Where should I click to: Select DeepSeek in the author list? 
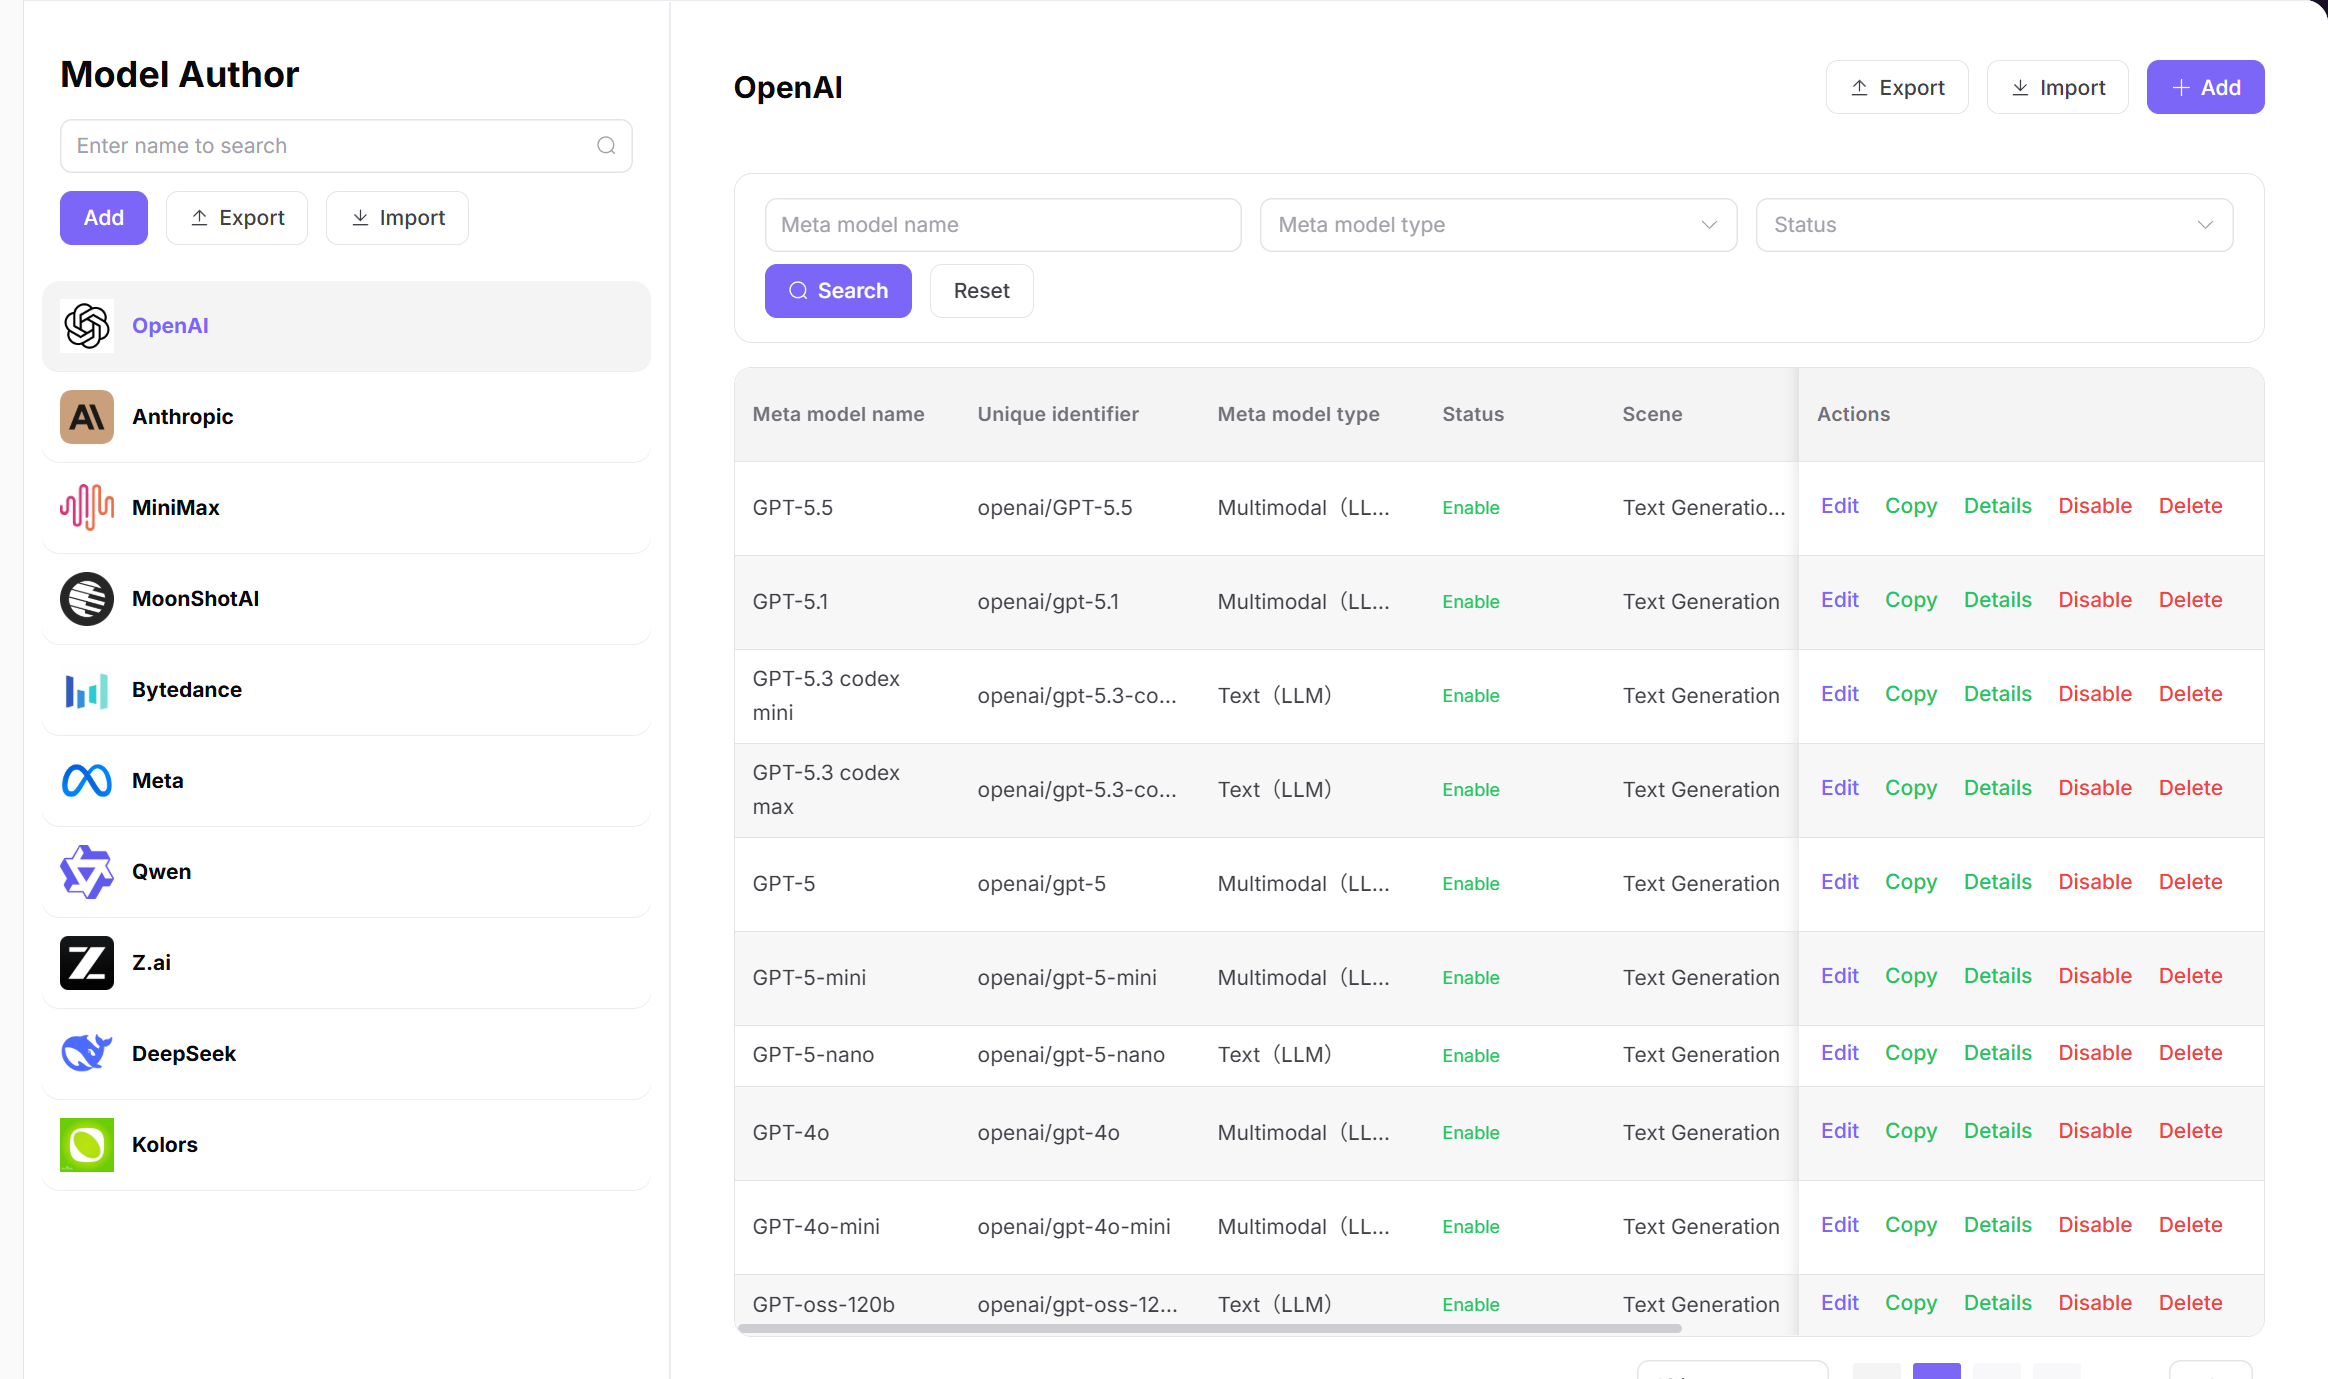(x=346, y=1054)
